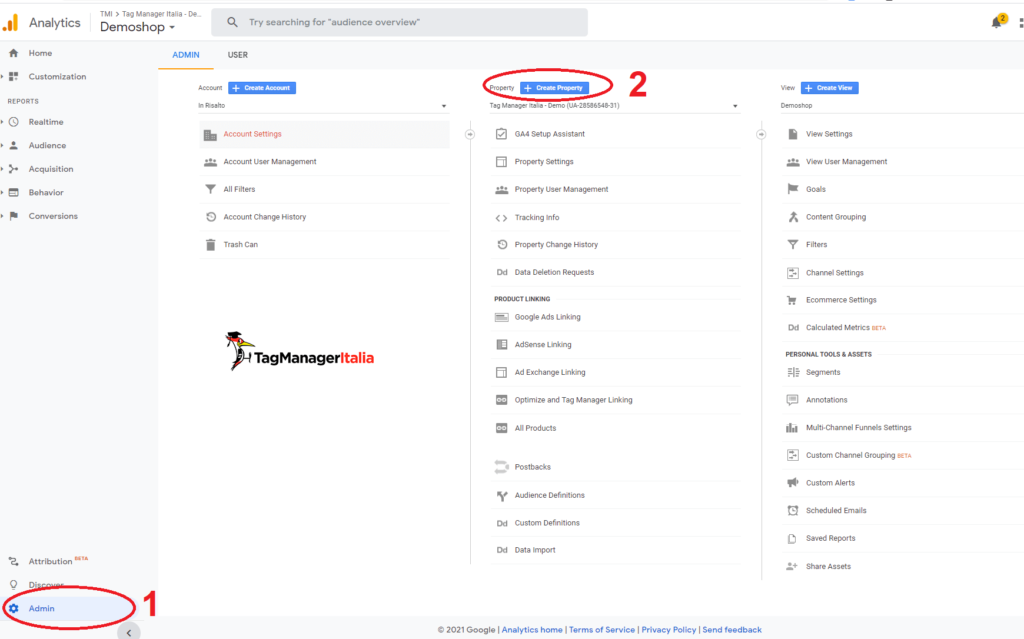Click the Send feedback link
This screenshot has width=1024, height=639.
coord(731,630)
